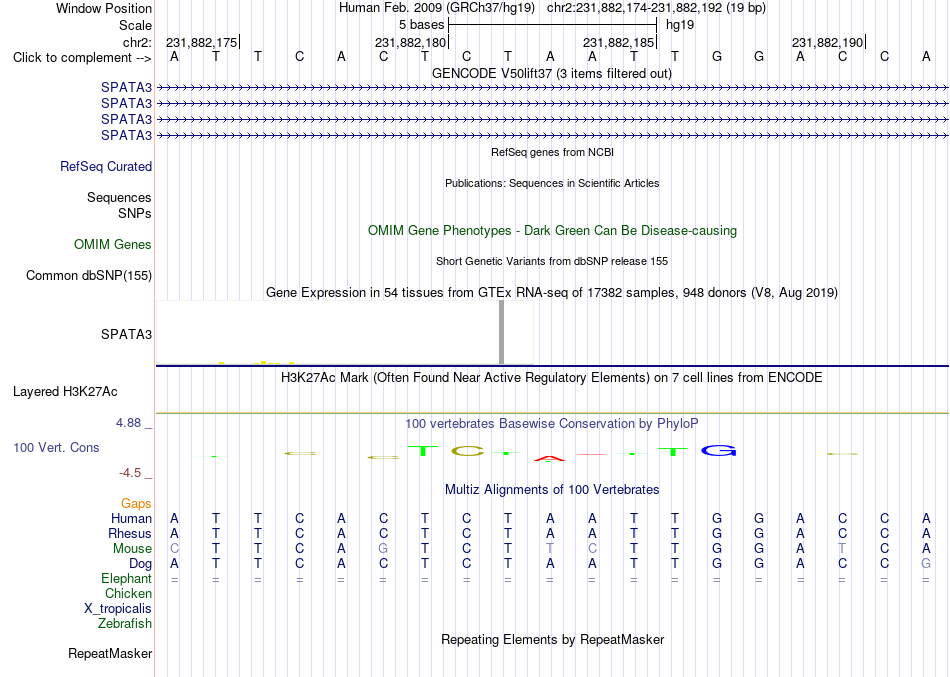Click the tall gray bar in GTEx expression chart

pos(501,332)
